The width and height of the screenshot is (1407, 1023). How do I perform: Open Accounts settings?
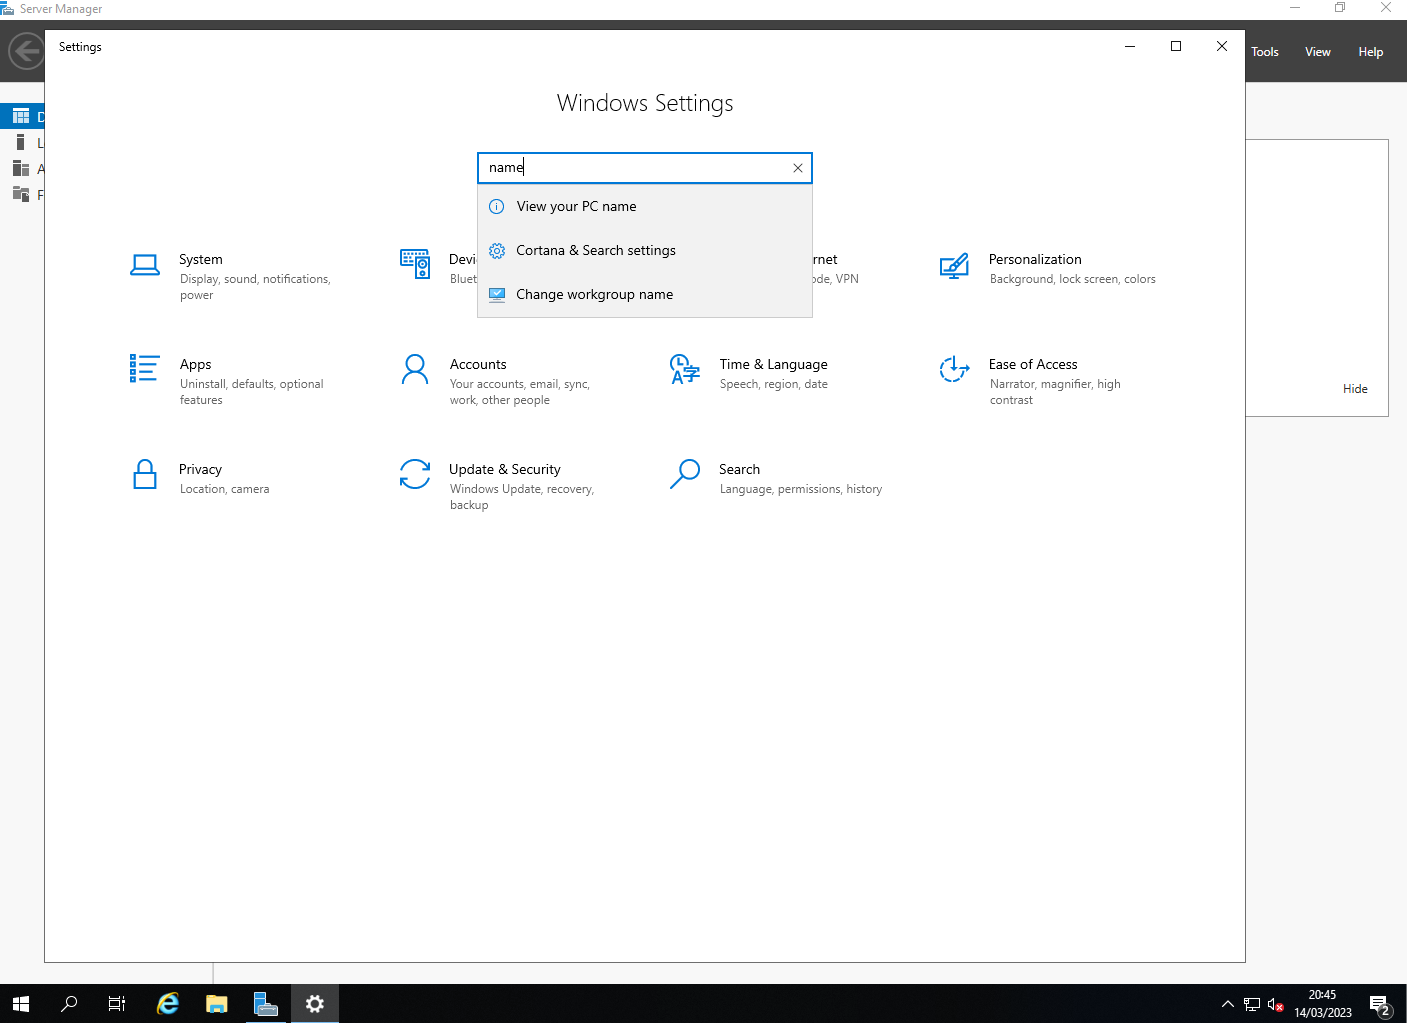(477, 365)
